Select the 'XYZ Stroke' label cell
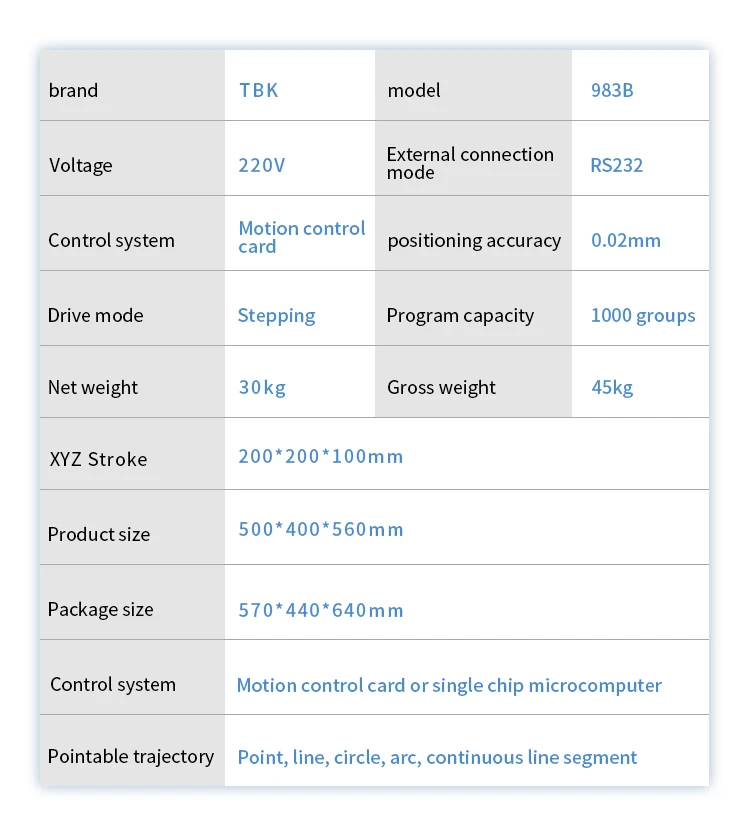 [98, 460]
